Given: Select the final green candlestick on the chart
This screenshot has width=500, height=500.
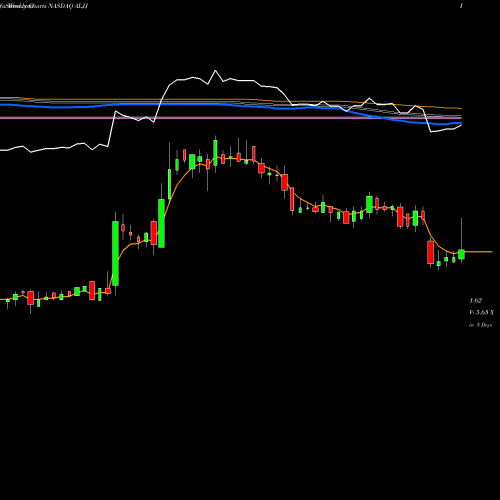Looking at the screenshot, I should click(461, 254).
